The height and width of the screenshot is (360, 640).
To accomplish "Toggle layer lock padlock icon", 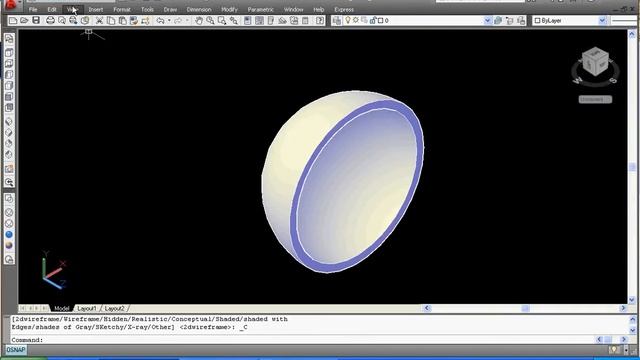I will coord(372,20).
